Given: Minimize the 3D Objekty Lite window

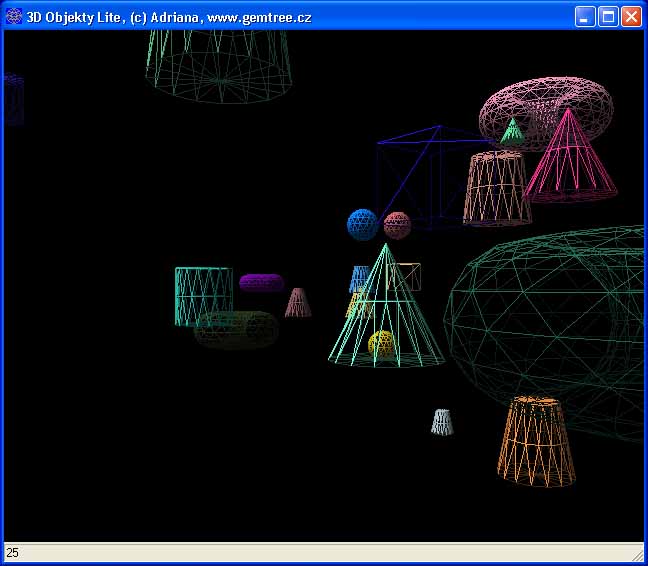Looking at the screenshot, I should pos(585,16).
